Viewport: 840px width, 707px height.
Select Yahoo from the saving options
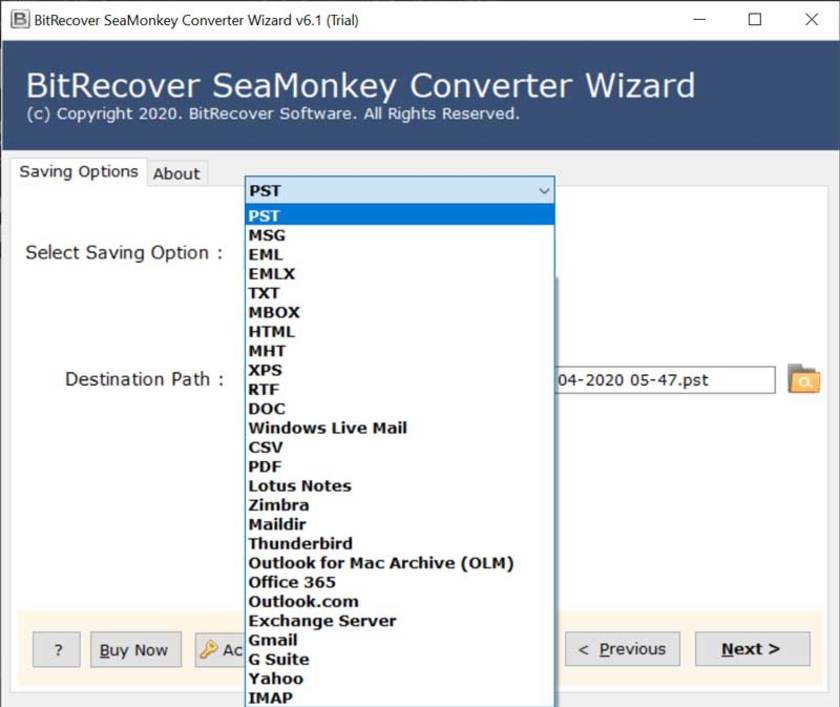pyautogui.click(x=400, y=679)
